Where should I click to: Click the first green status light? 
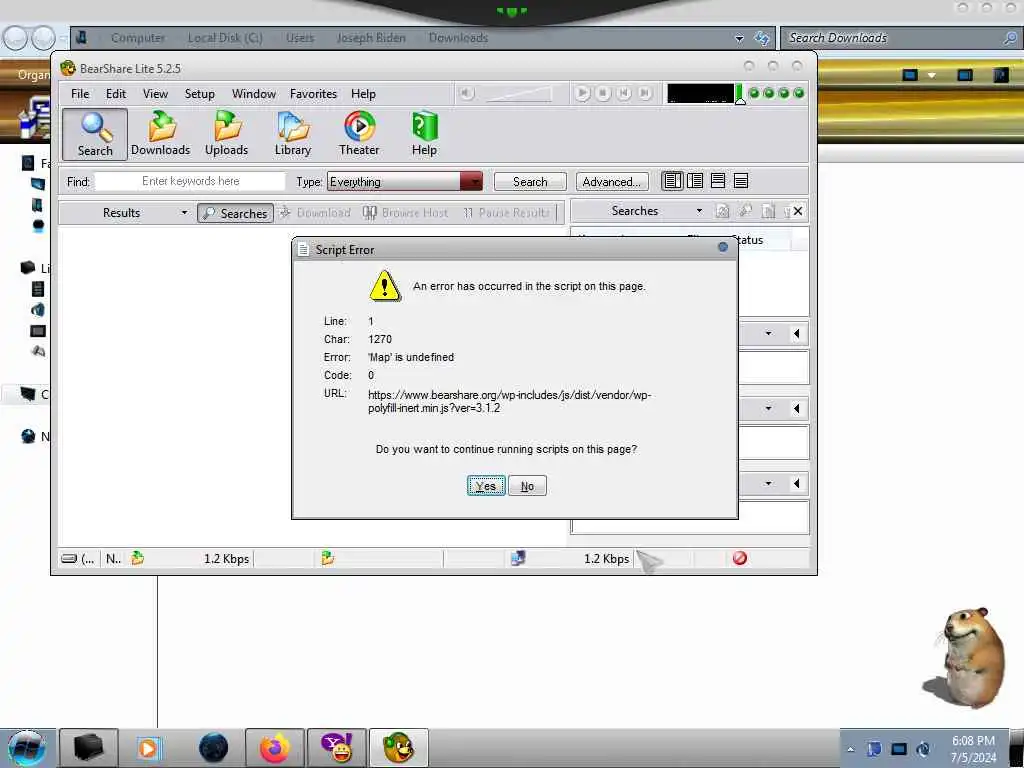coord(754,93)
